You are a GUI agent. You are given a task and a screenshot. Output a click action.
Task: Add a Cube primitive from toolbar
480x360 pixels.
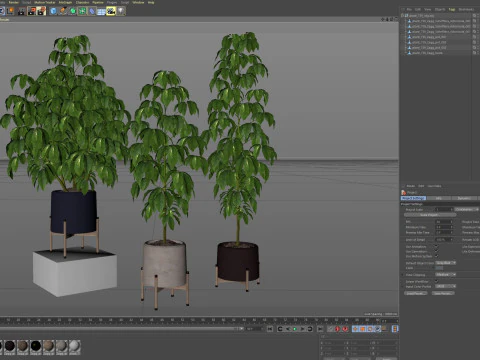53,11
